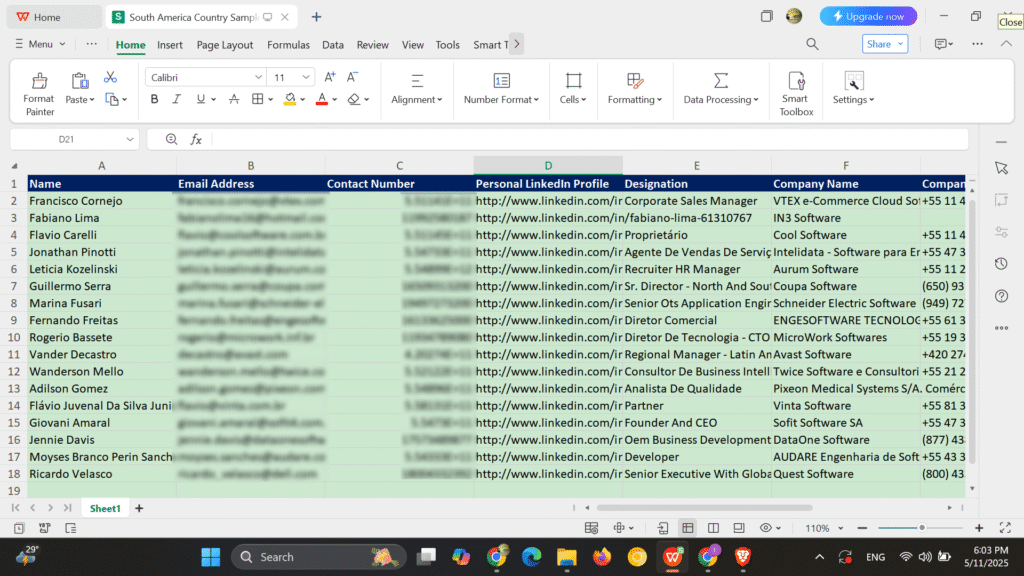Open the zoom level 110% dropdown
Image resolution: width=1024 pixels, height=576 pixels.
point(840,528)
